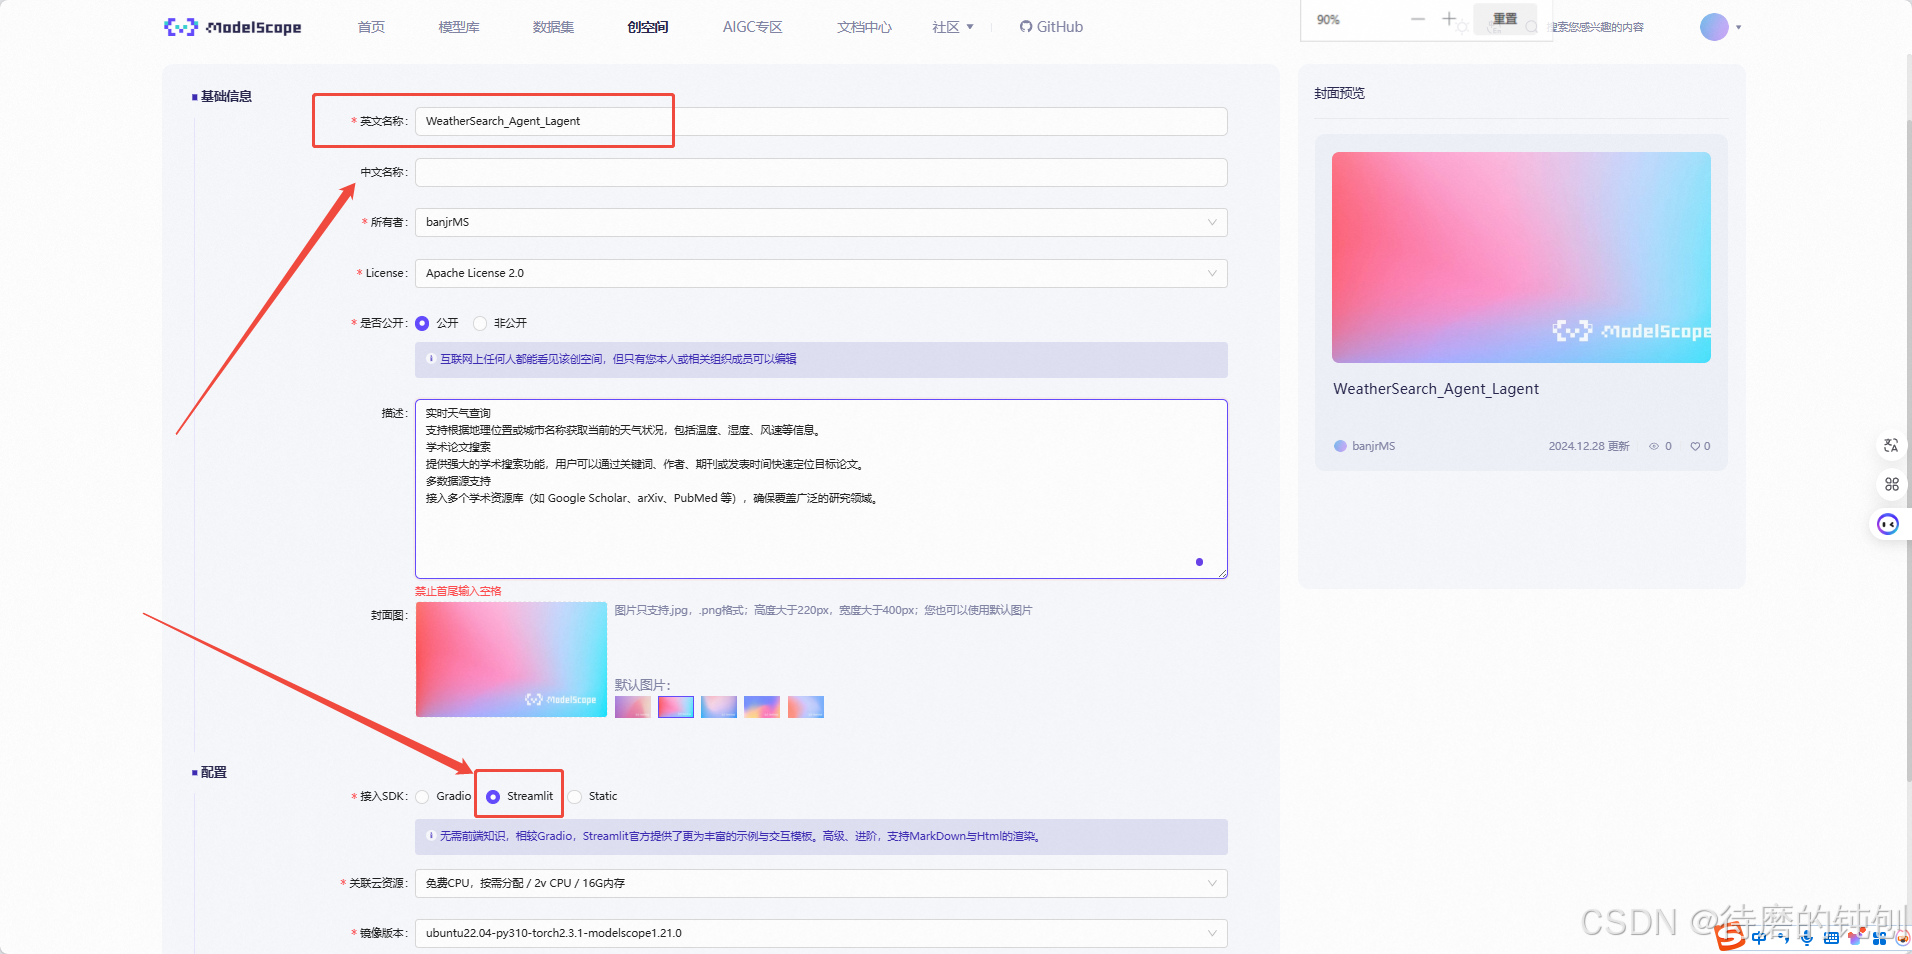Select the Gradio SDK radio

[x=422, y=797]
